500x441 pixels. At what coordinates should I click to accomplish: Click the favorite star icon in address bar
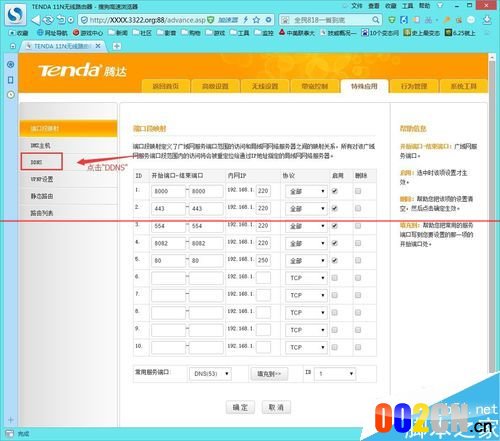[256, 20]
